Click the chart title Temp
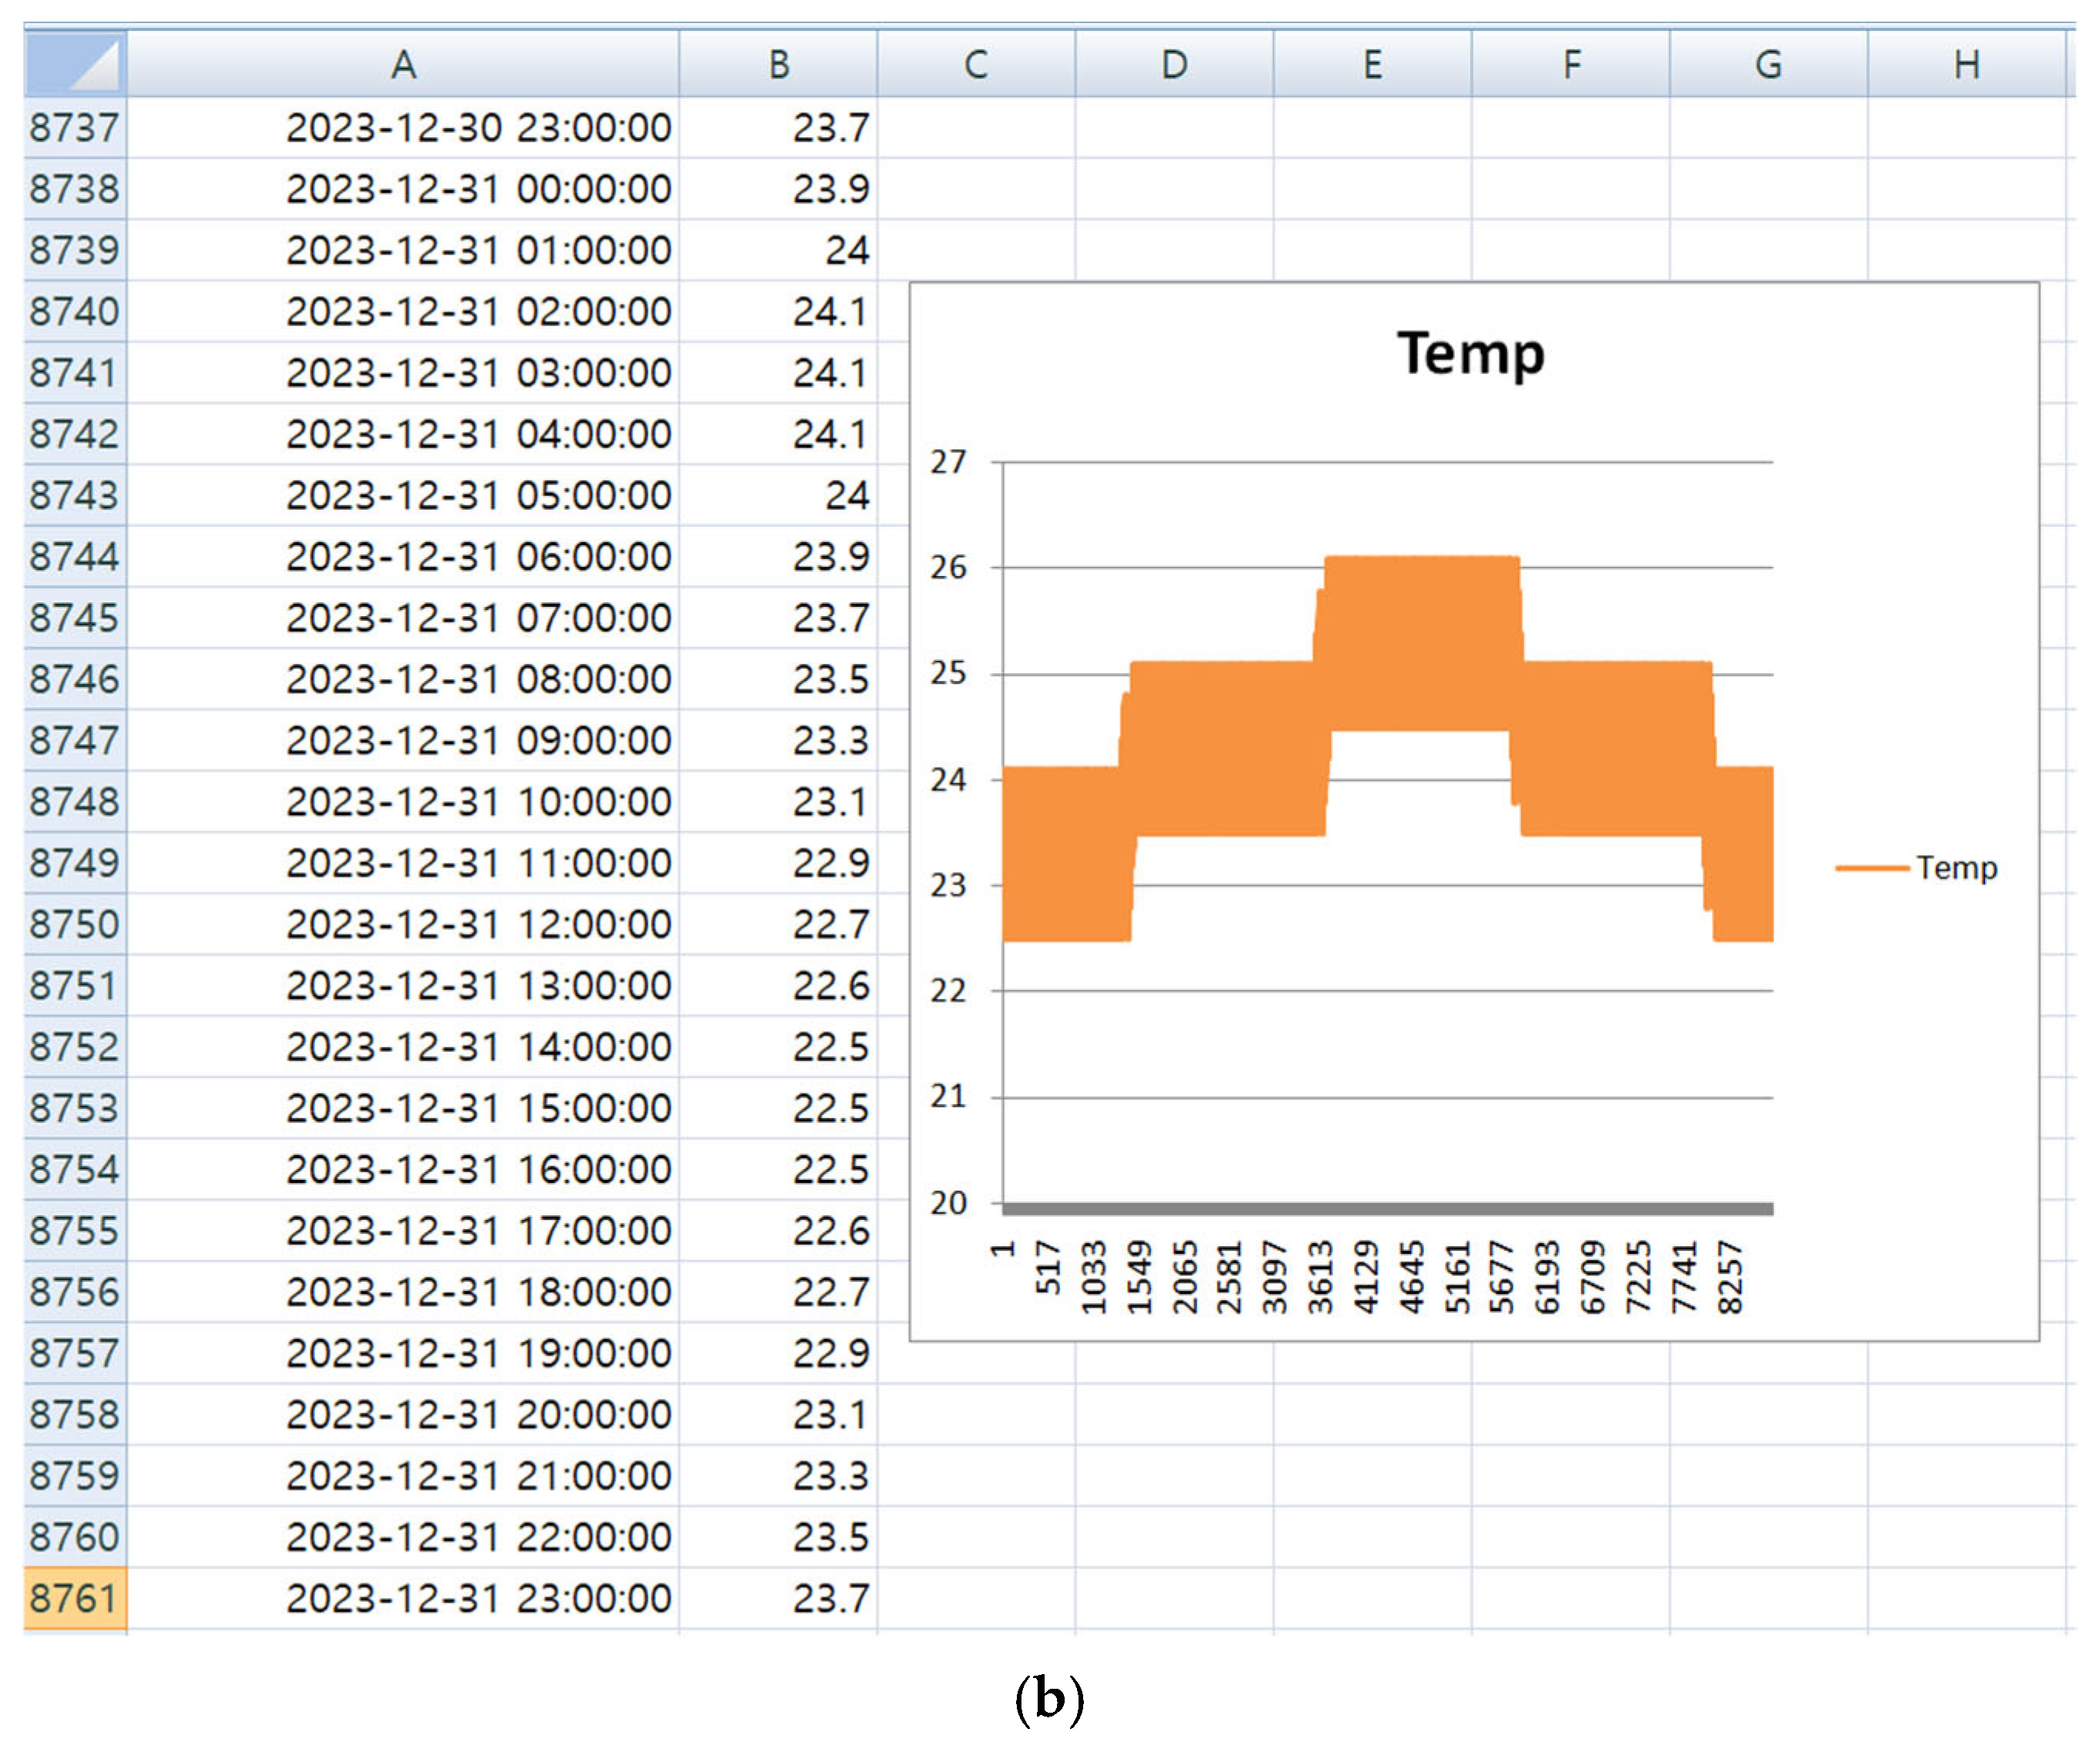 1470,353
